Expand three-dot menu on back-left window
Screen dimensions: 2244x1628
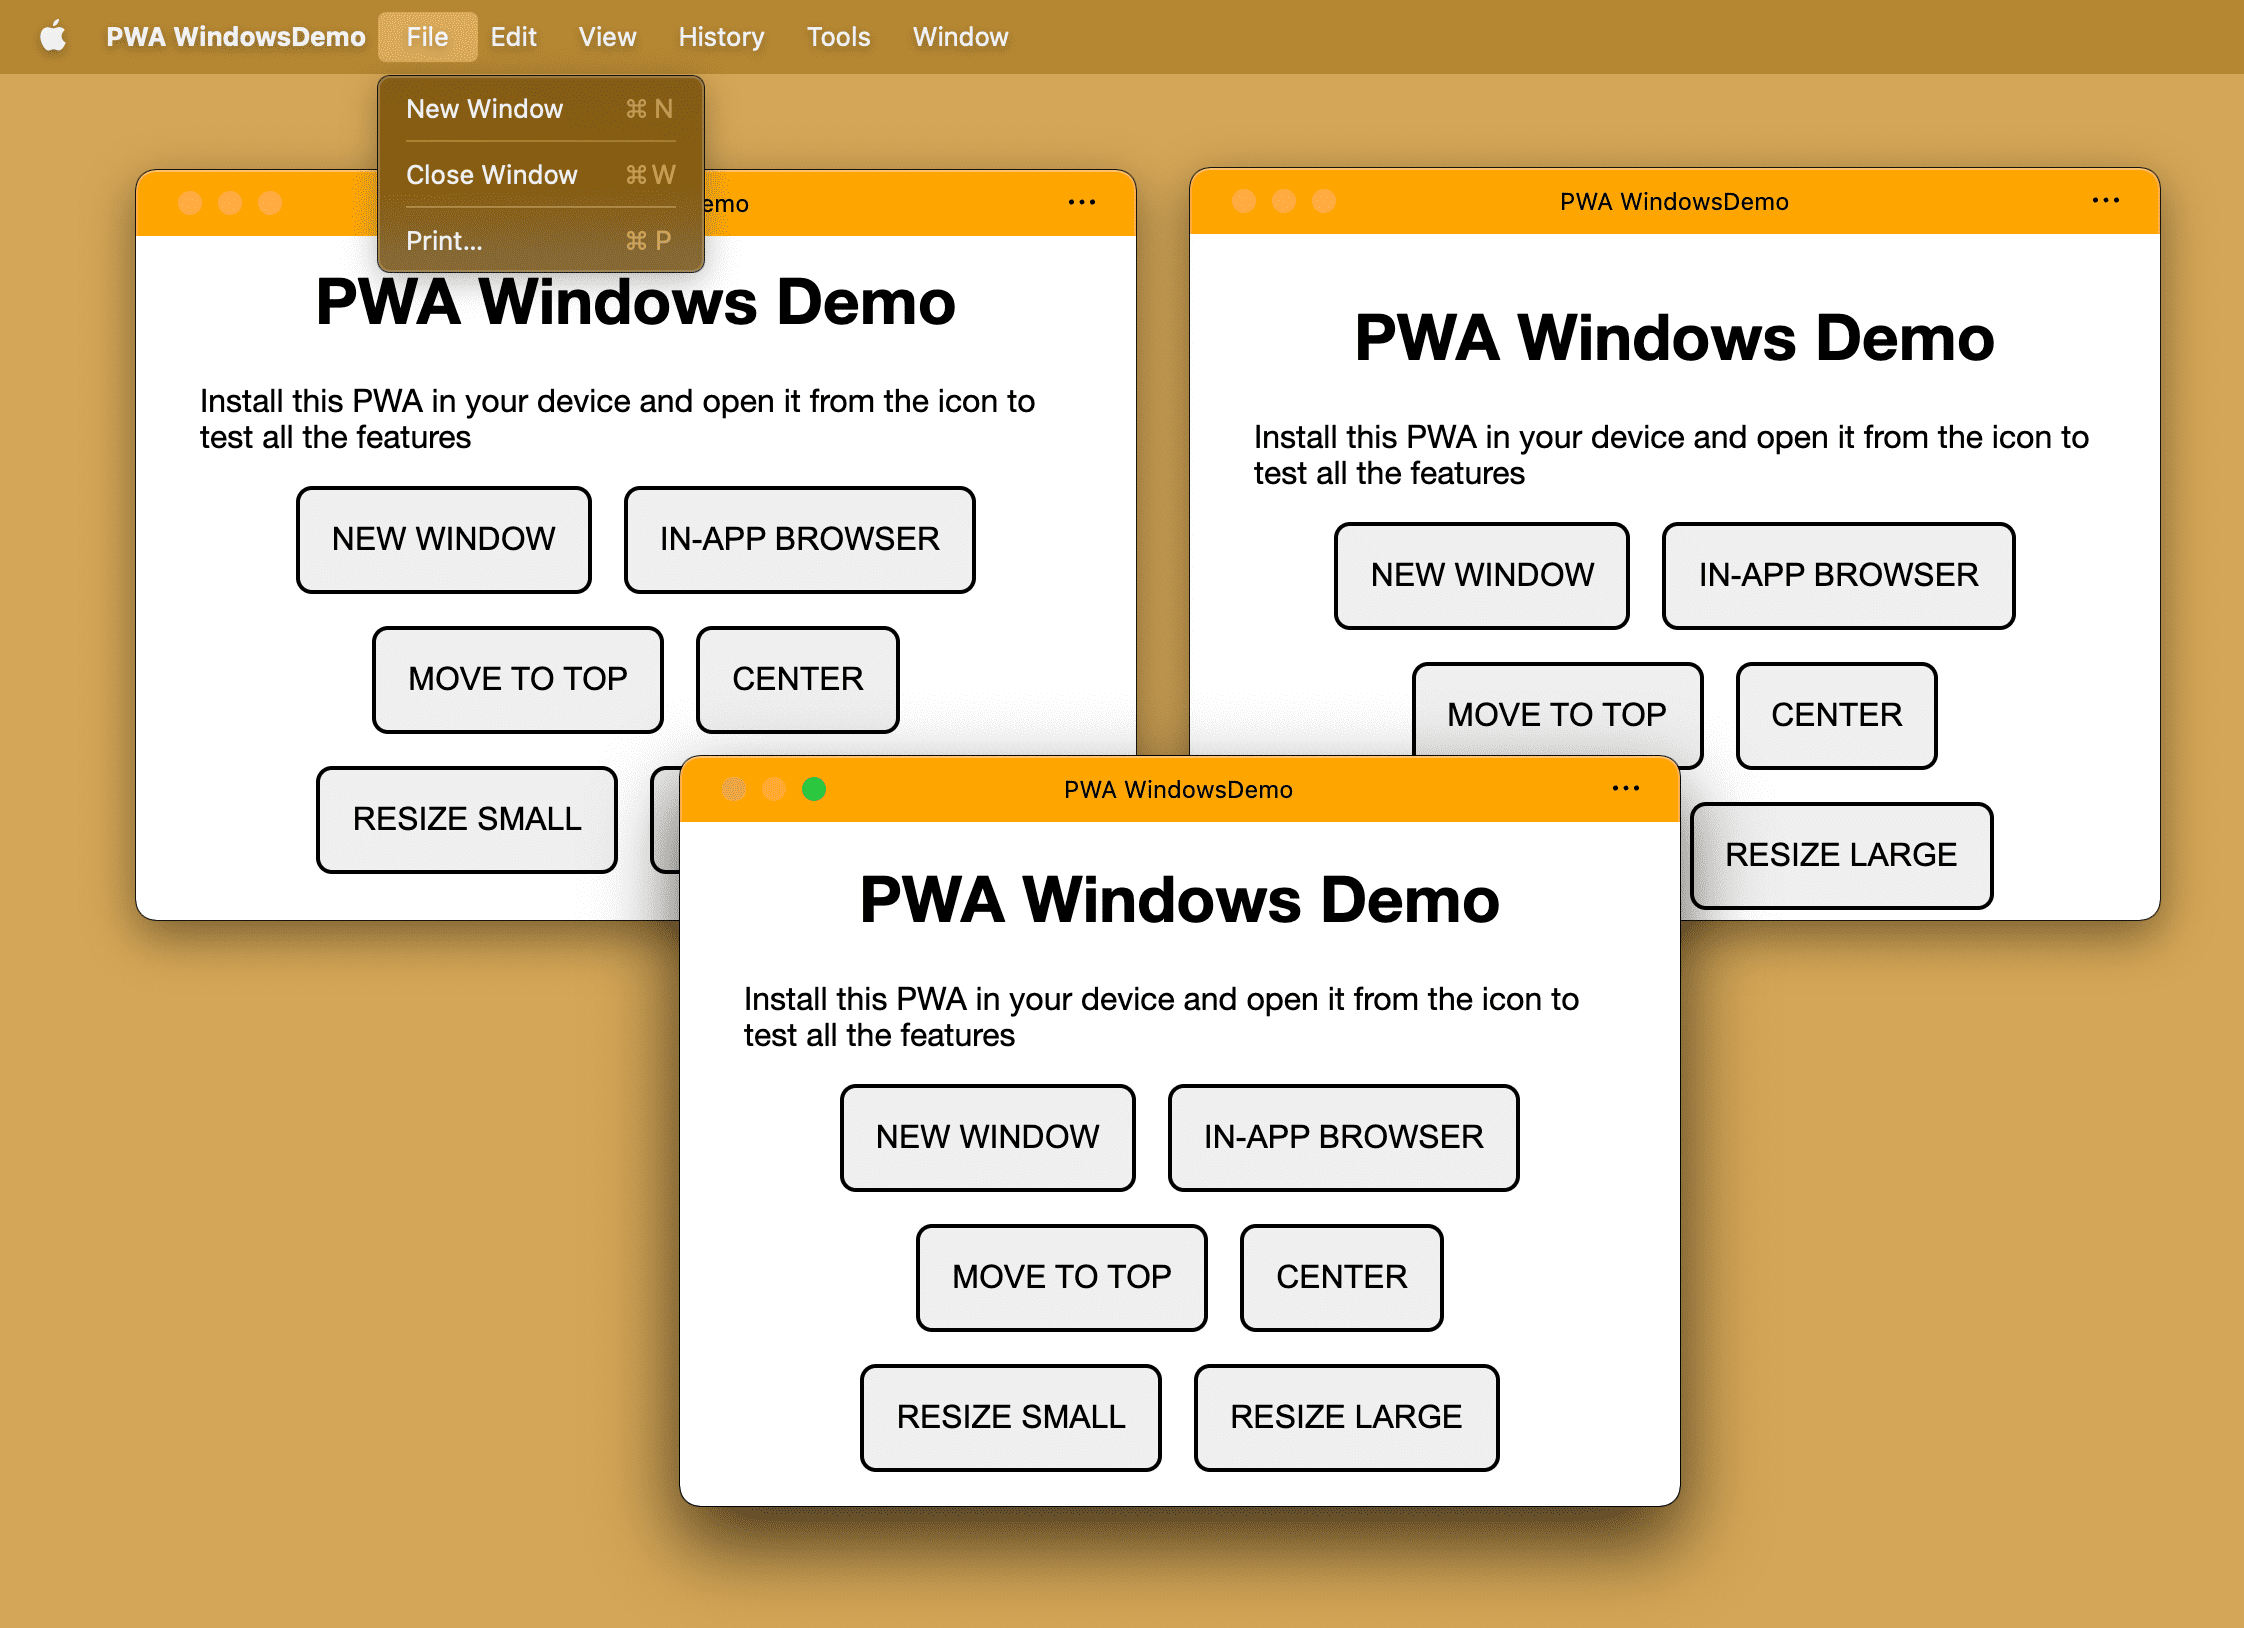(1082, 204)
